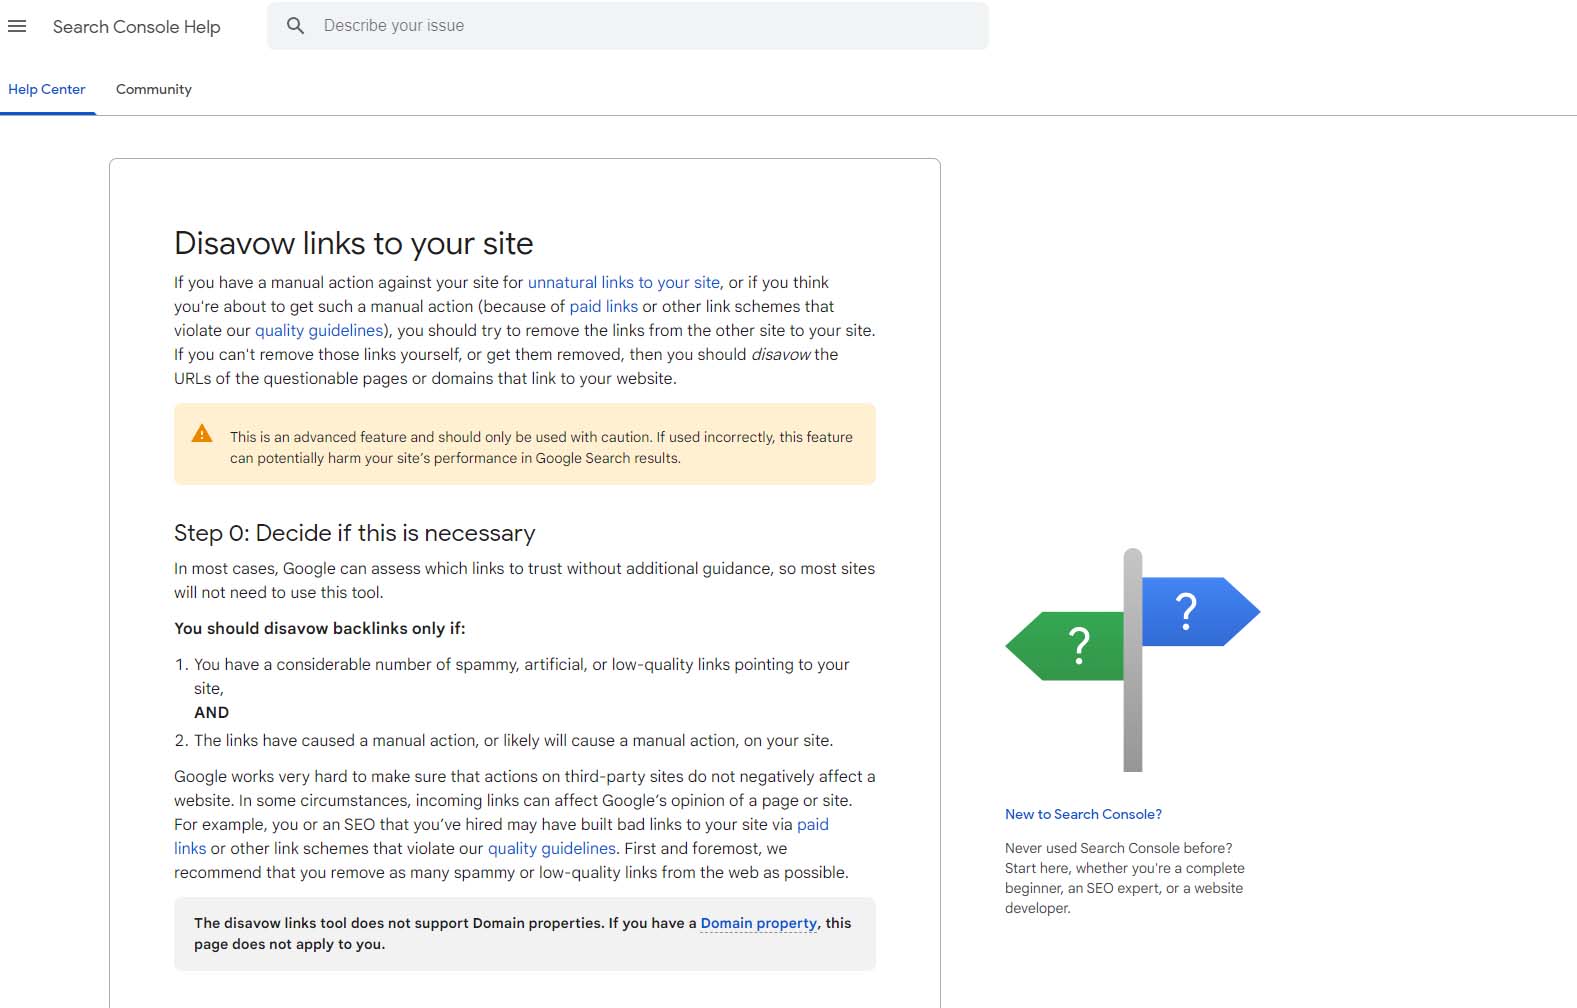Click the signpost illustration pole
Image resolution: width=1577 pixels, height=1008 pixels.
(1133, 720)
